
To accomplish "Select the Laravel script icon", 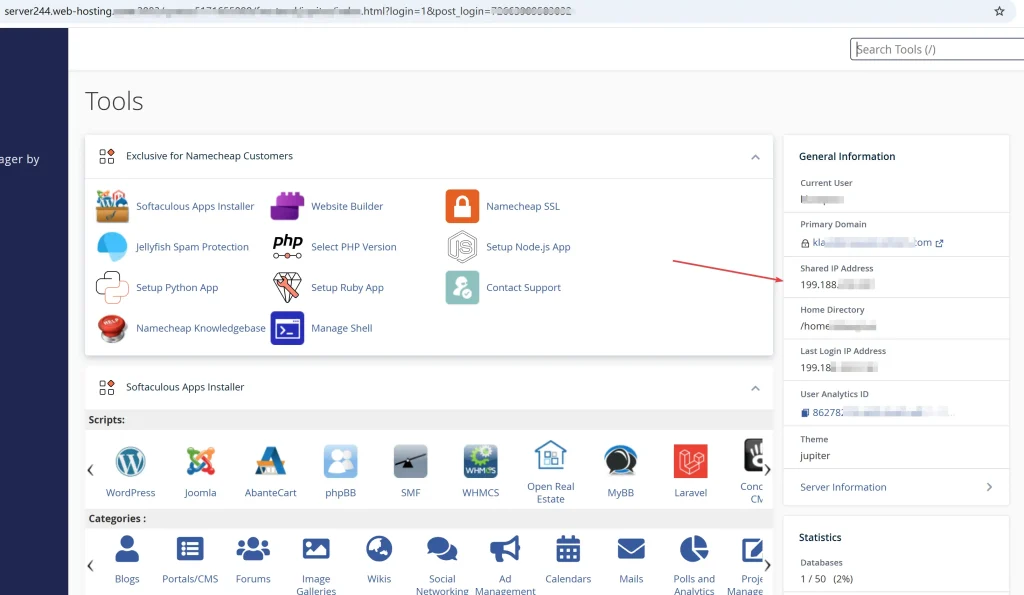I will pyautogui.click(x=690, y=462).
